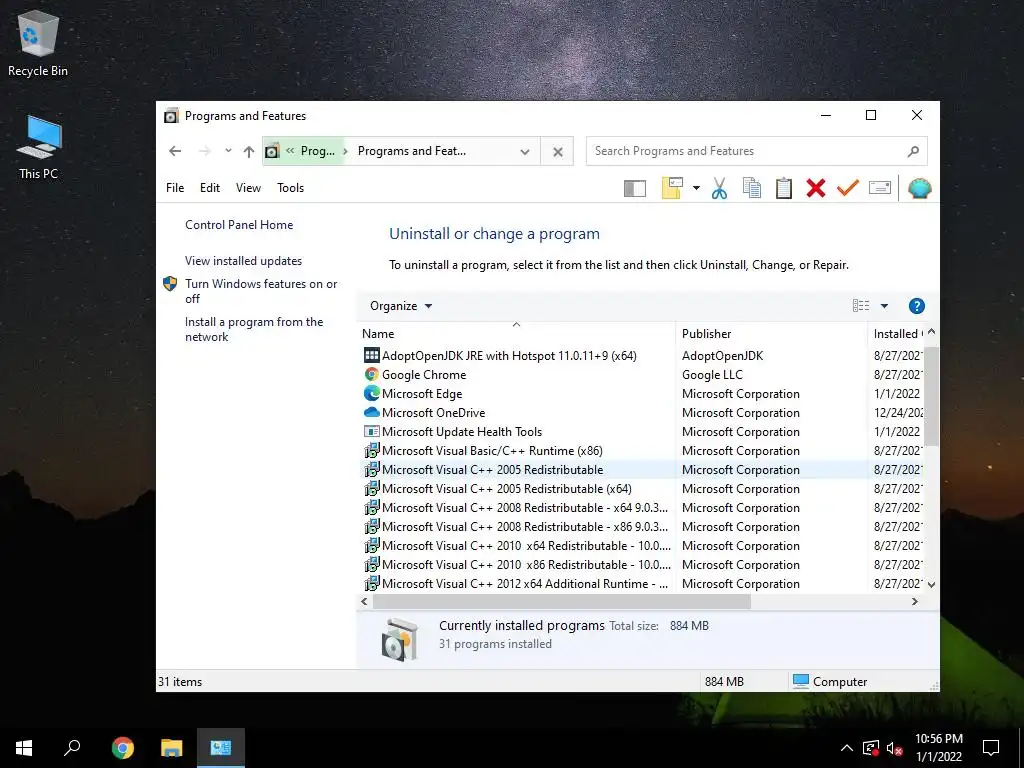The width and height of the screenshot is (1024, 768).
Task: Select Visual C++ 2010 x86 Redistributable row
Action: (526, 564)
